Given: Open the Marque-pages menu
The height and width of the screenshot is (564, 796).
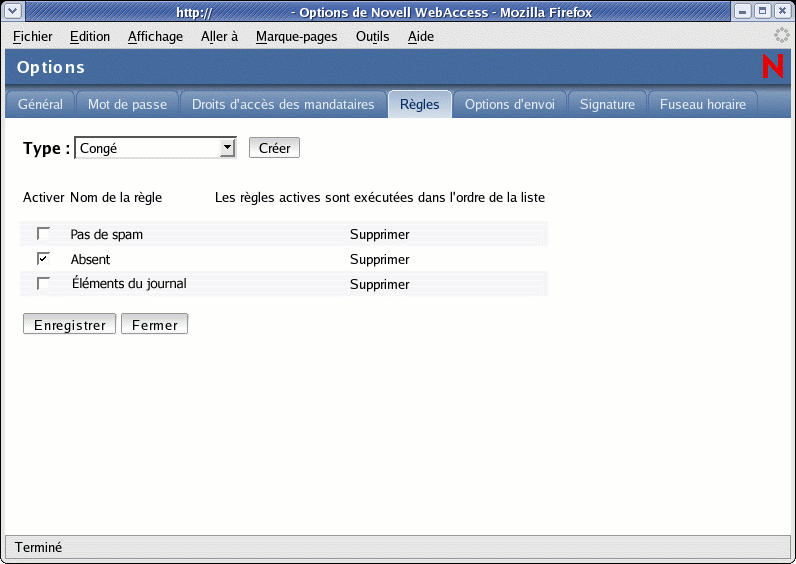Looking at the screenshot, I should click(x=296, y=37).
